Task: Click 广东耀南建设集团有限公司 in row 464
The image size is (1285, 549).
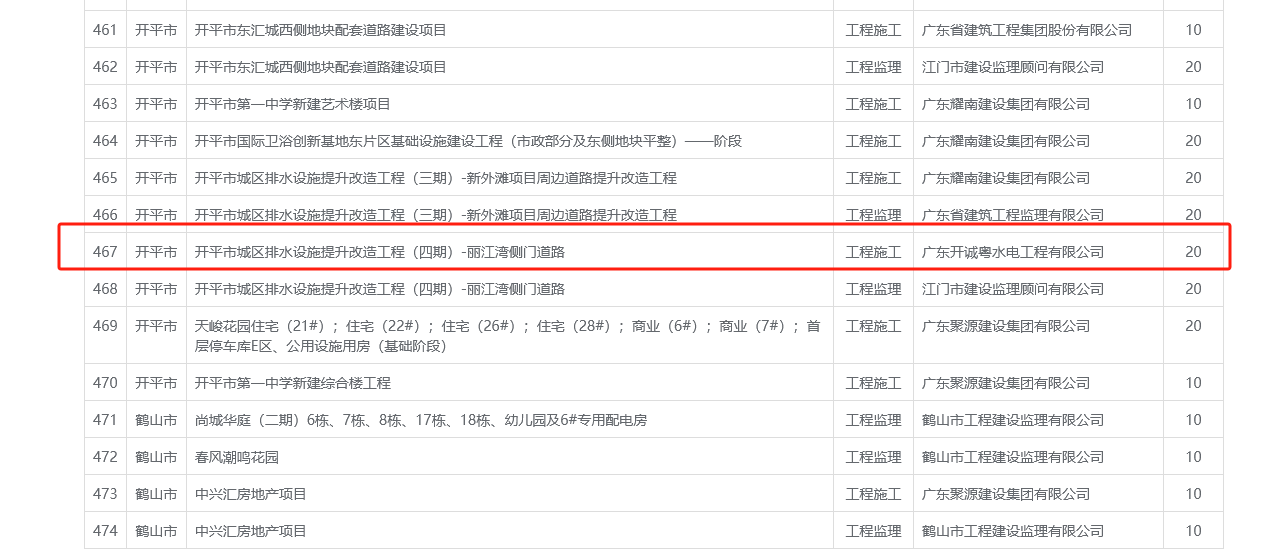Action: pos(1006,141)
